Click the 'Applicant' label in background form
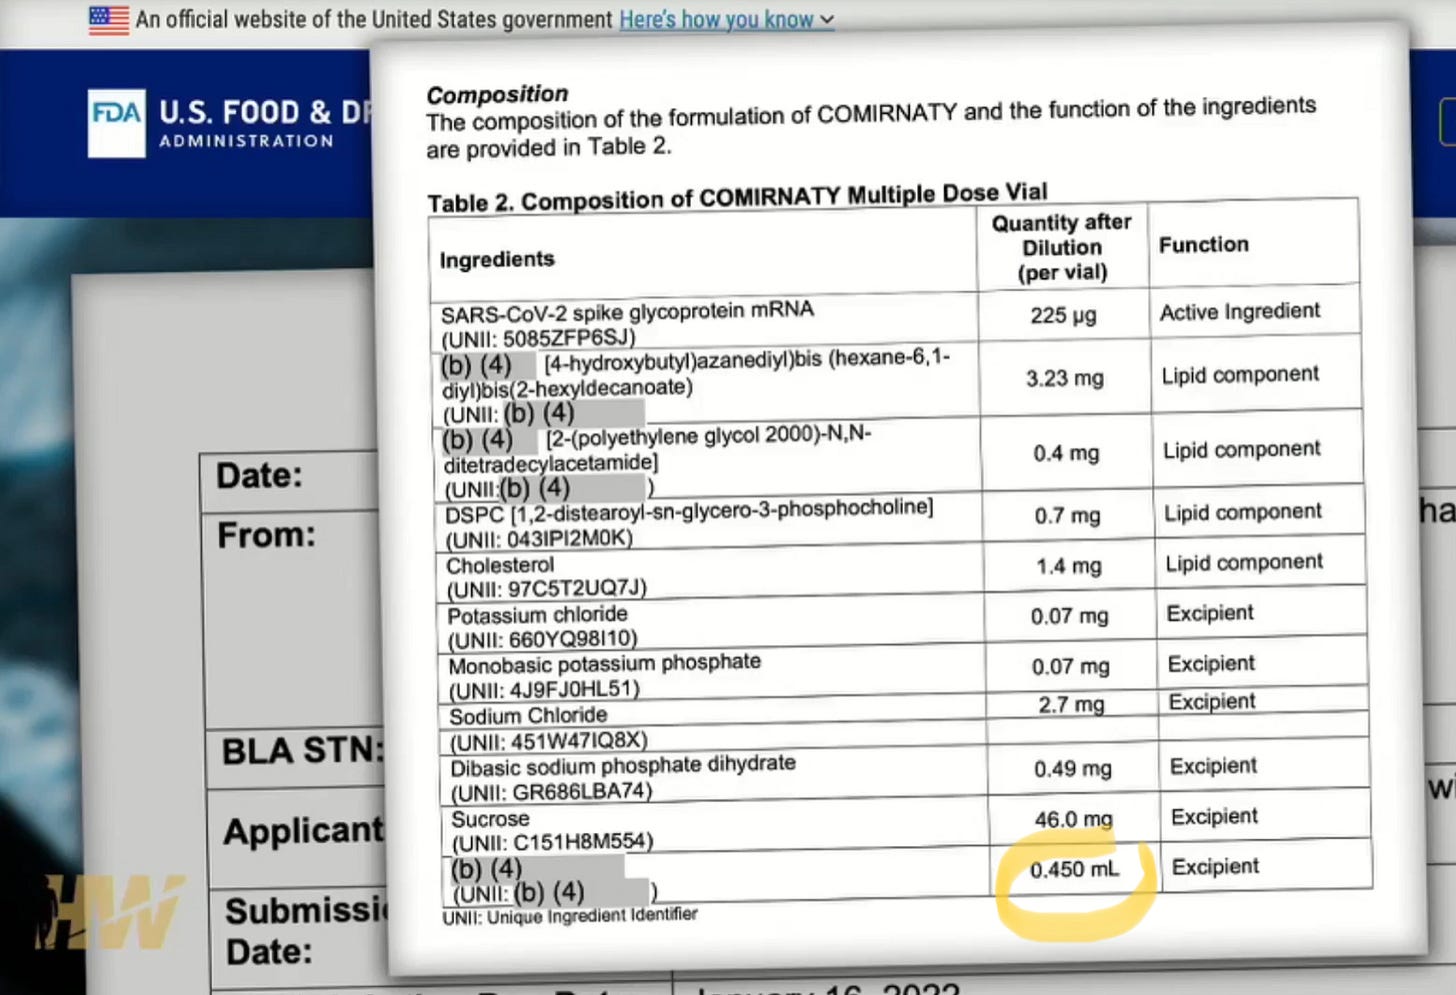Viewport: 1456px width, 995px height. pyautogui.click(x=303, y=831)
